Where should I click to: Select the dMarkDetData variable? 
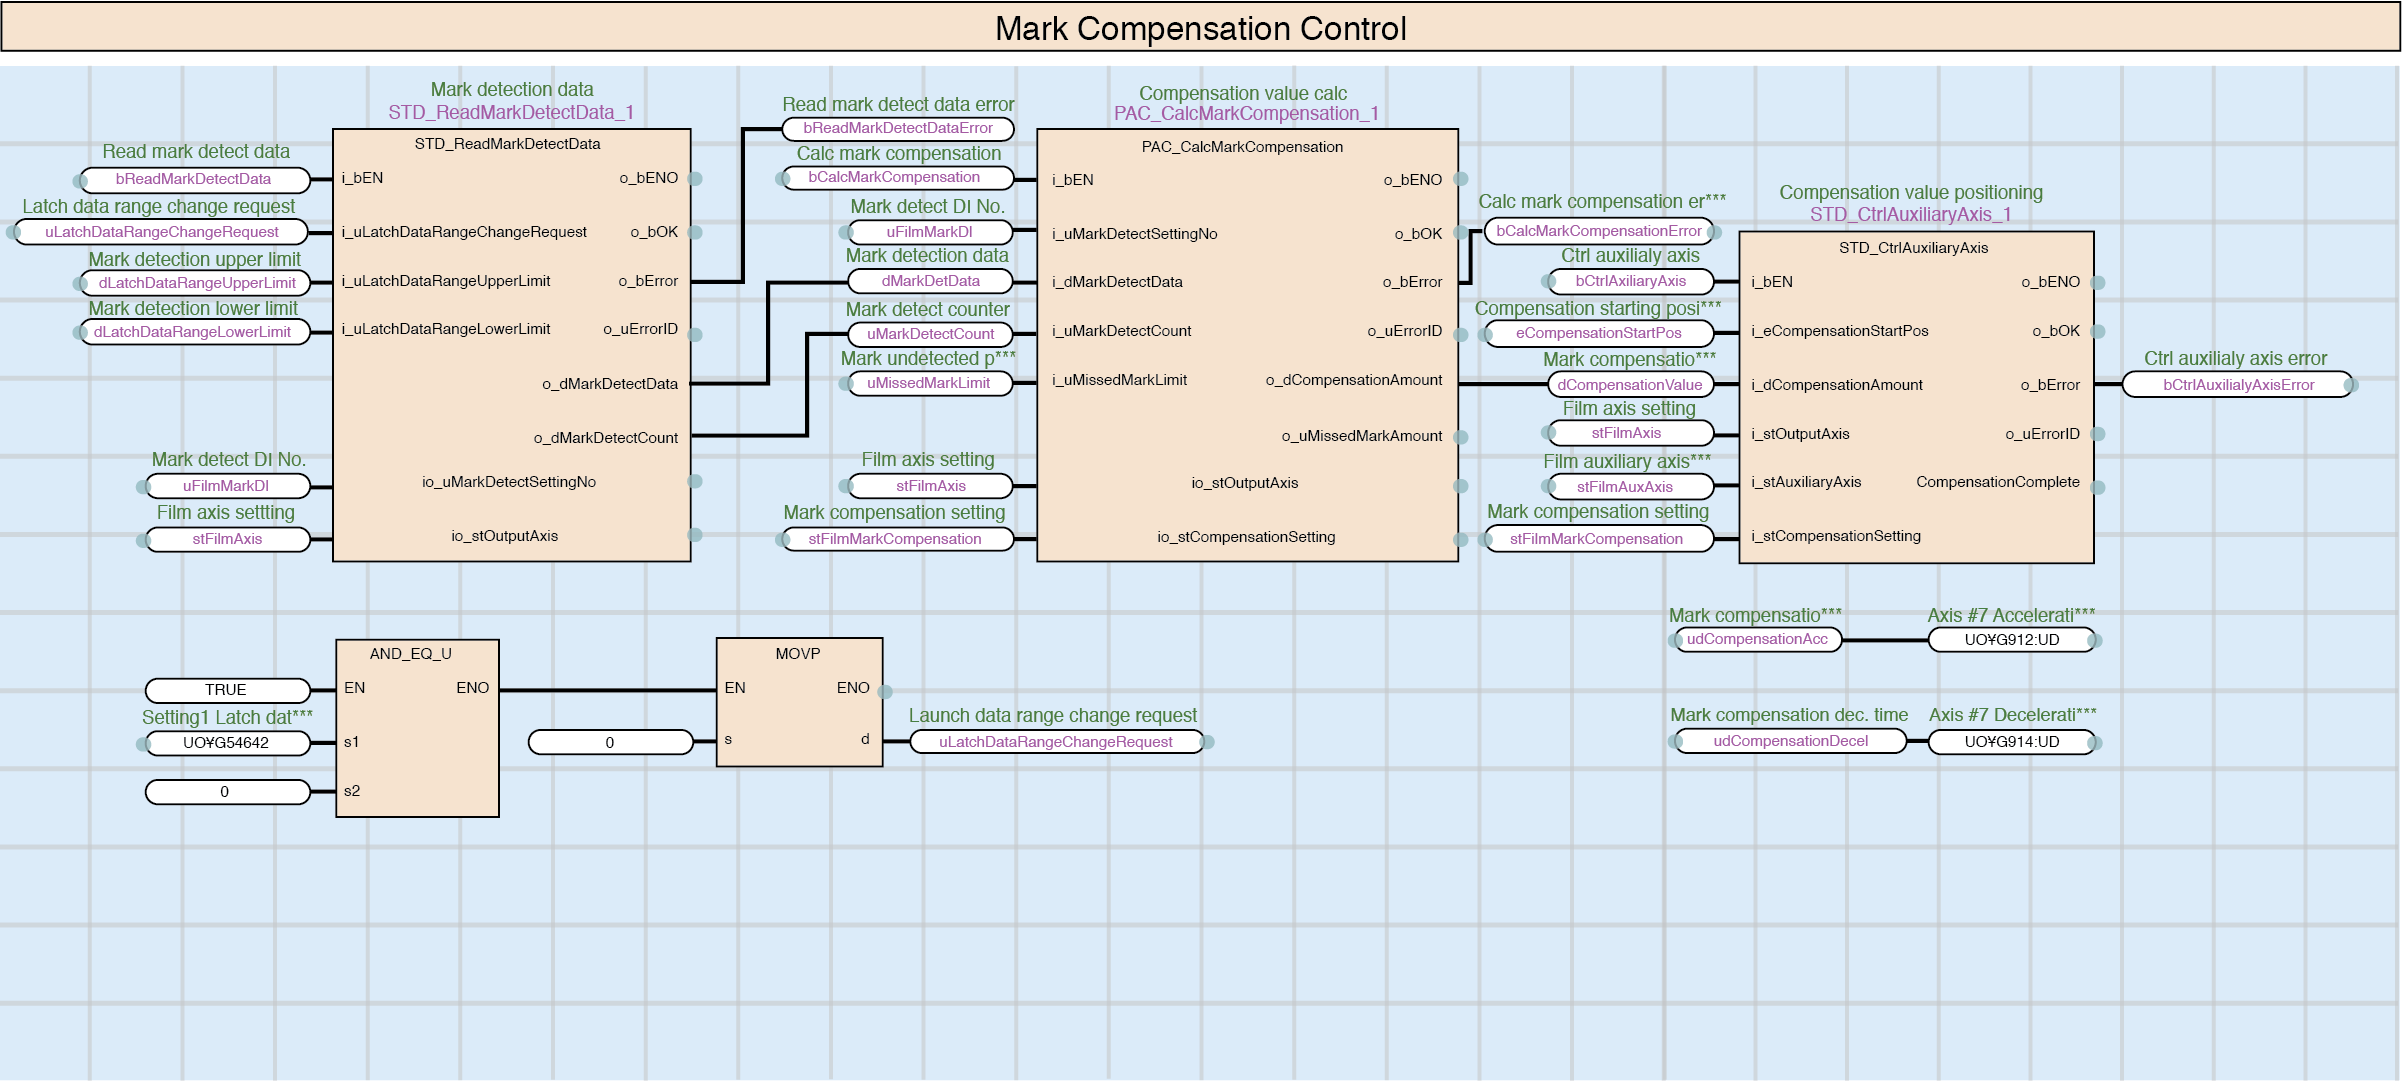(931, 282)
